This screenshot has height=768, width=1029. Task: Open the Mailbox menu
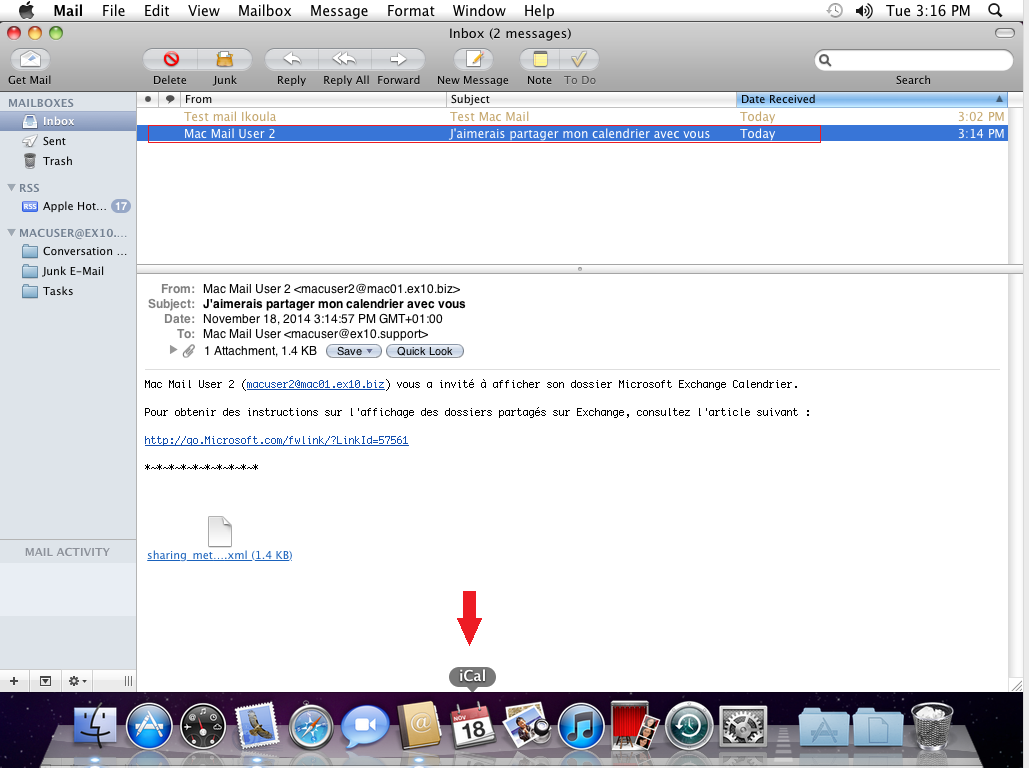264,11
